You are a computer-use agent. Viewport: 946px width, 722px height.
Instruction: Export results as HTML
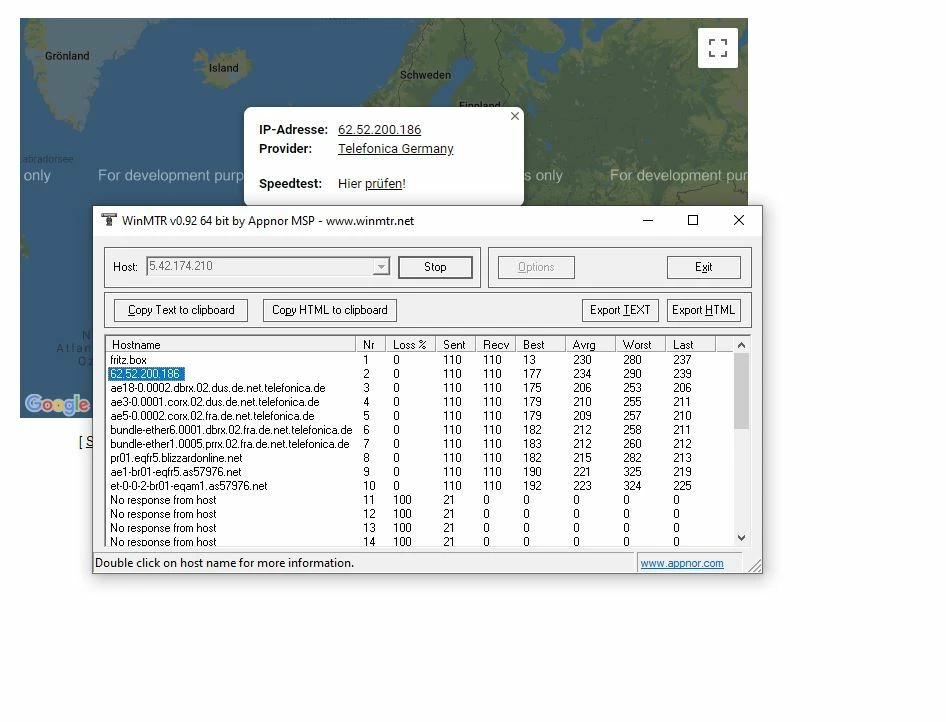coord(703,310)
